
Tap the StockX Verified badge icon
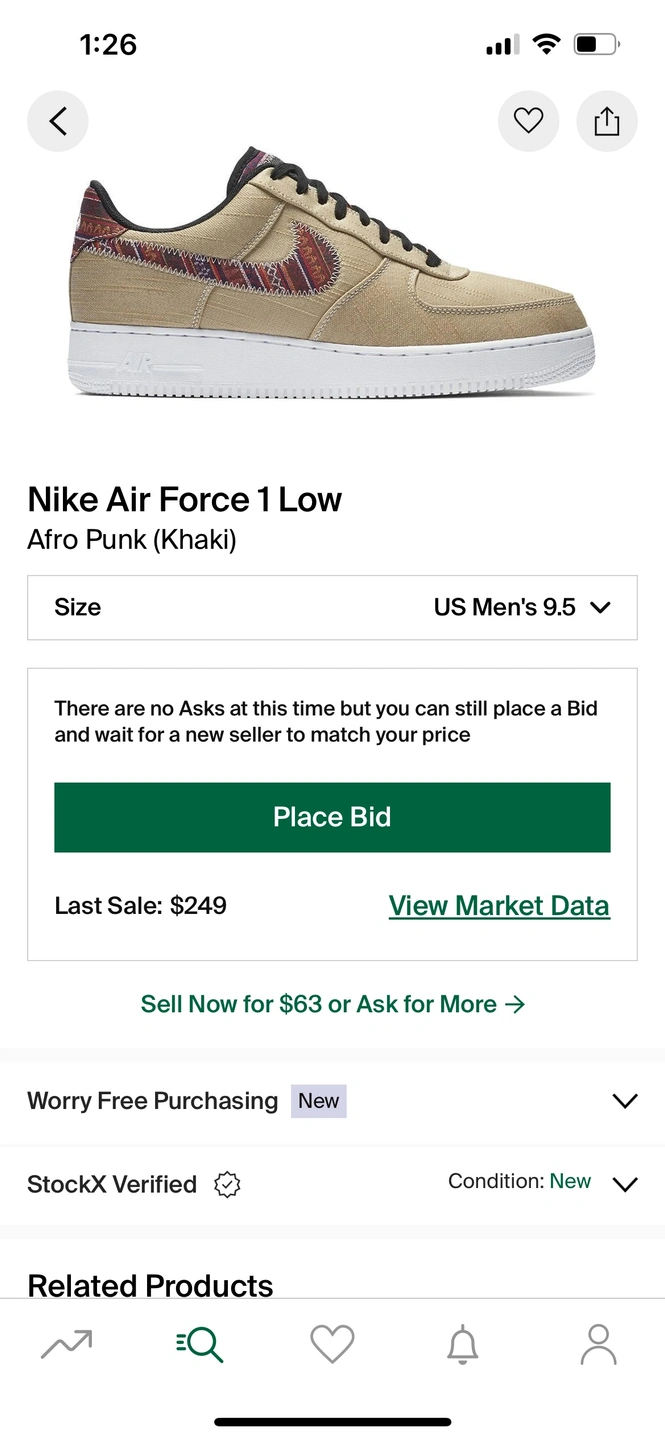228,1185
